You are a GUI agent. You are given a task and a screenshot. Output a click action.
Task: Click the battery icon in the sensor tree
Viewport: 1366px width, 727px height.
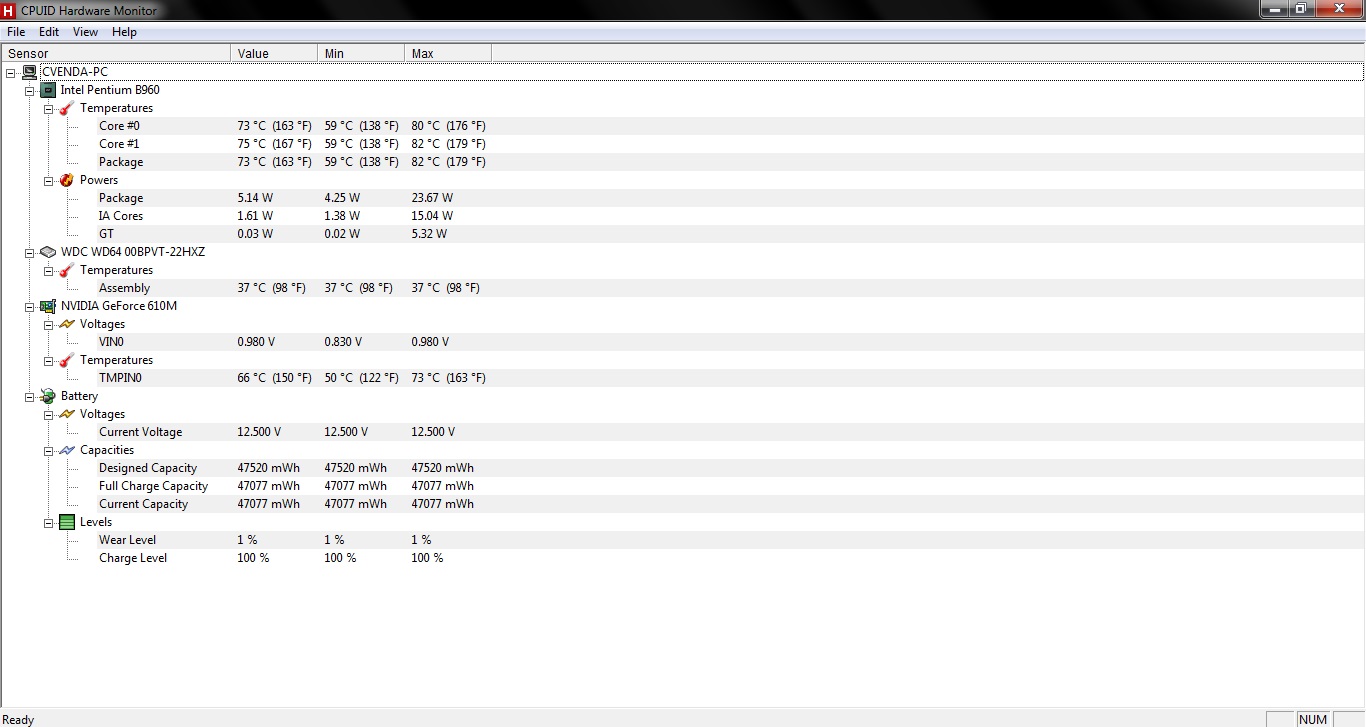[x=48, y=396]
